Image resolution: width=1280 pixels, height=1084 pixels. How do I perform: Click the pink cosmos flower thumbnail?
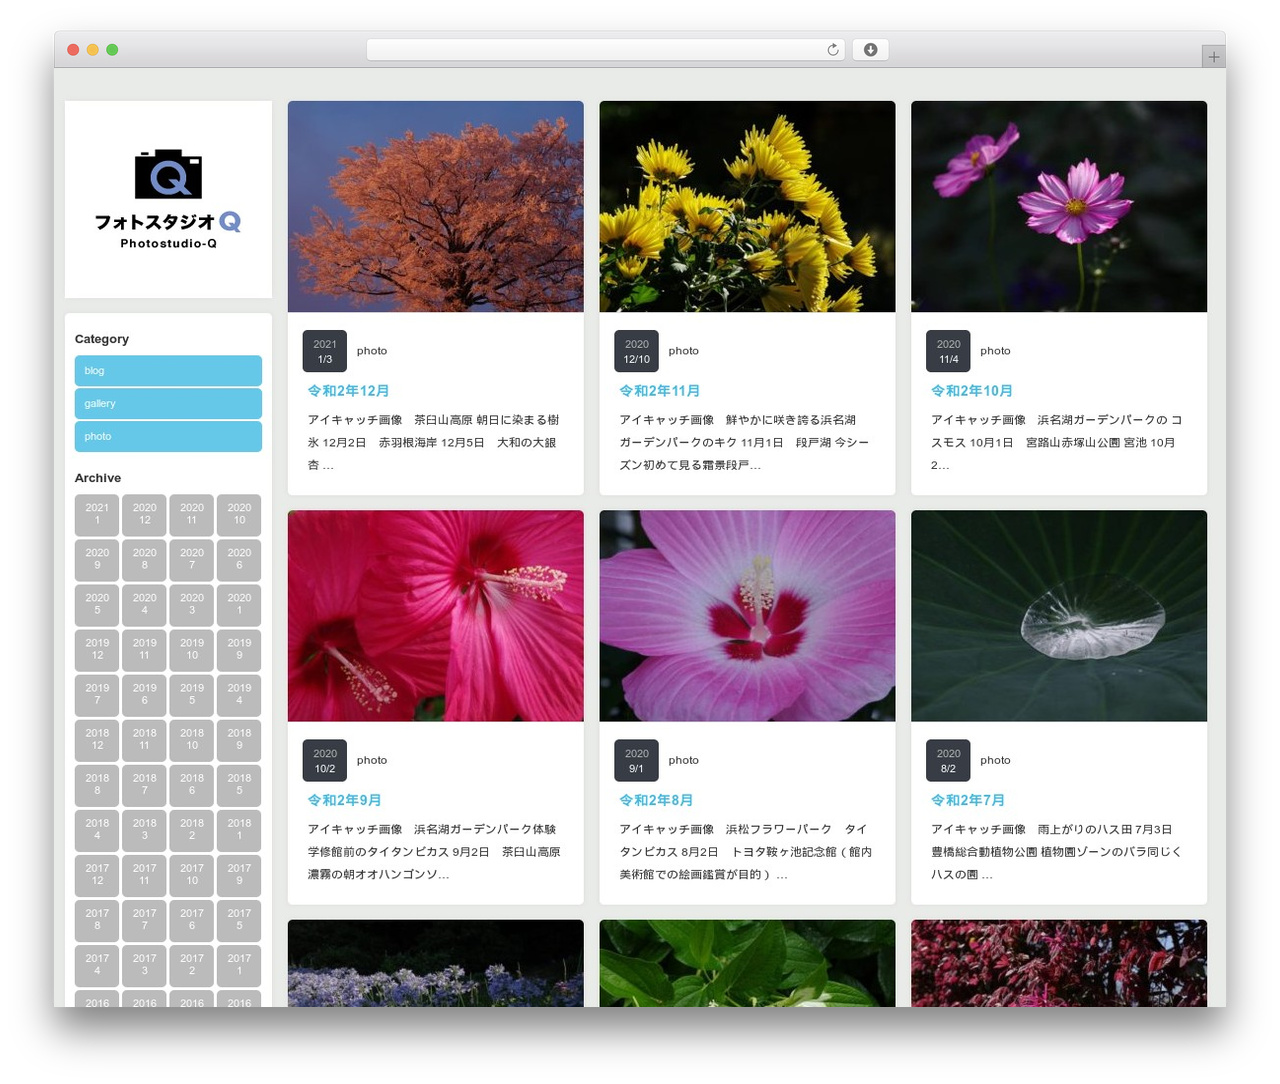(1059, 206)
